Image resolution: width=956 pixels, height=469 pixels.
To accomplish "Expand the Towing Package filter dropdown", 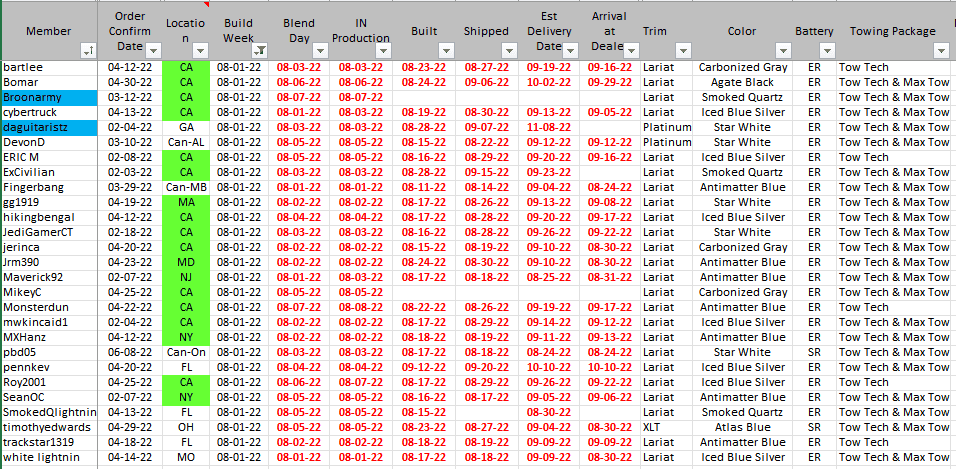I will [940, 50].
